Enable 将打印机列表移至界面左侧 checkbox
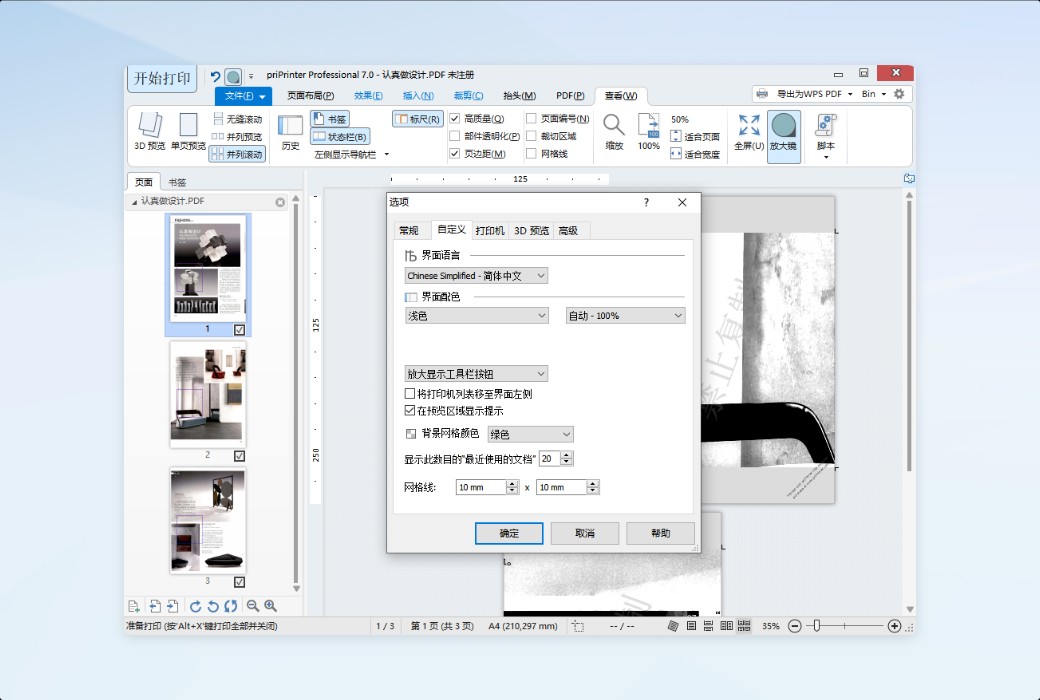 (x=410, y=393)
